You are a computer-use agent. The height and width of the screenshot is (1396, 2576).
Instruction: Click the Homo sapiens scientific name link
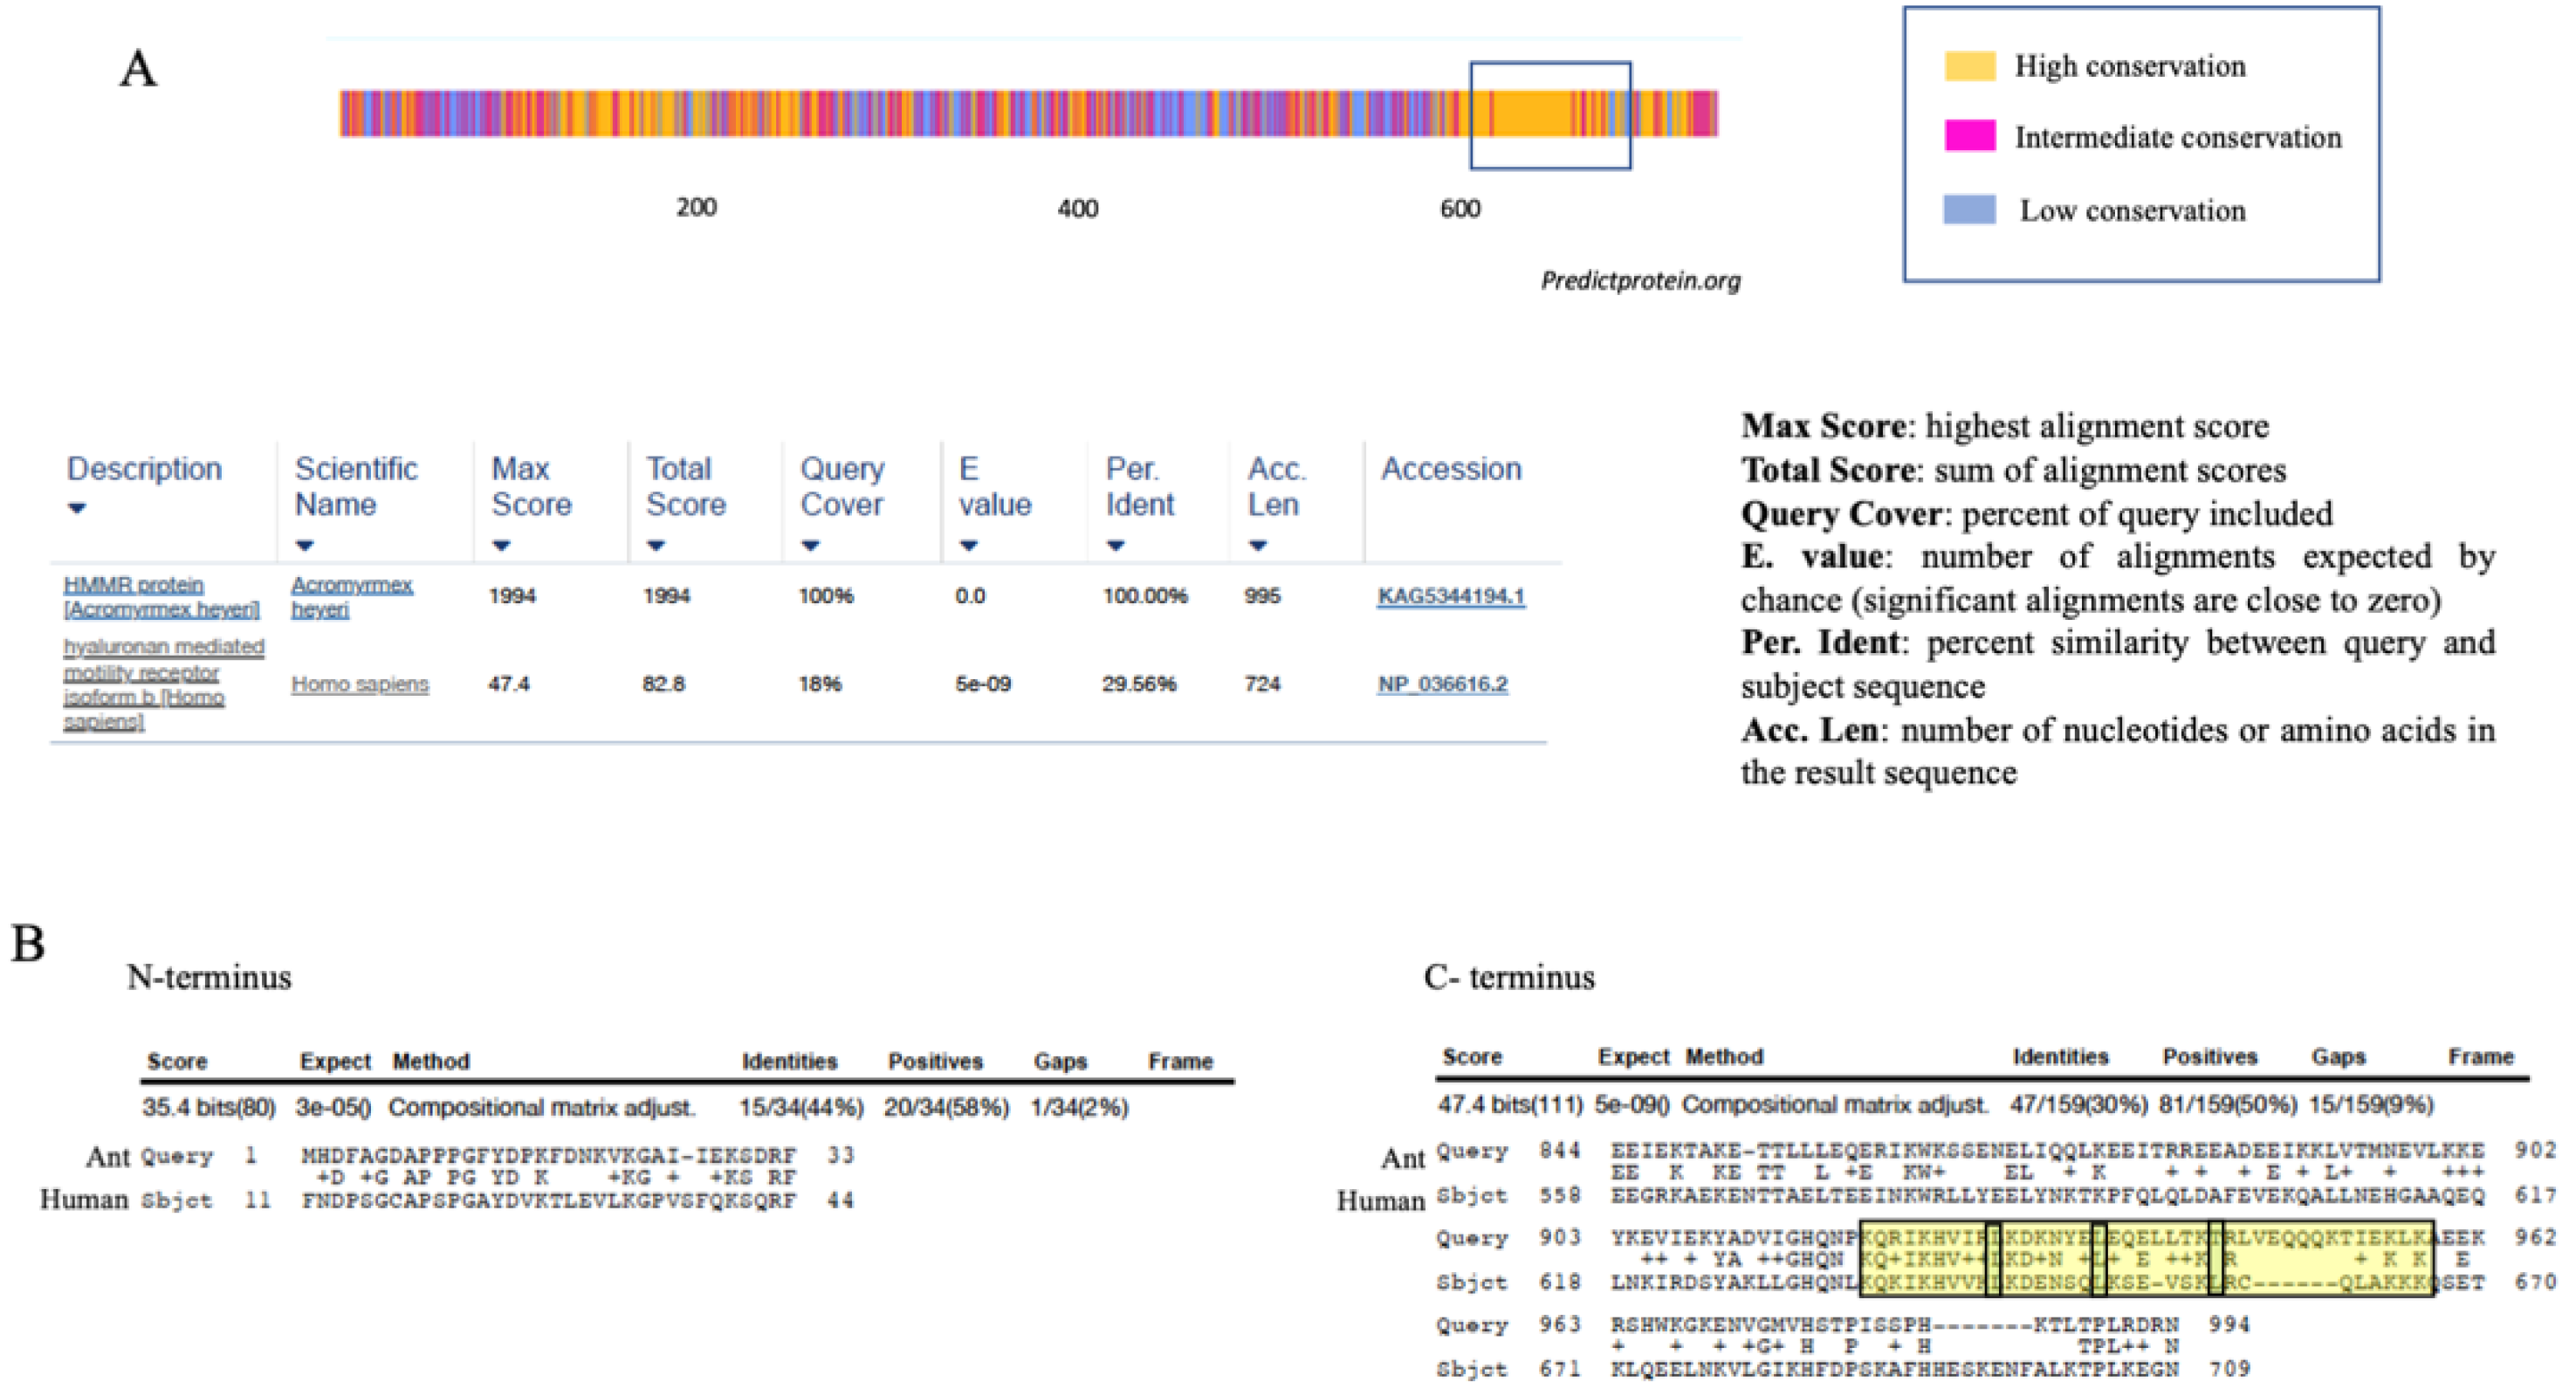(x=360, y=685)
